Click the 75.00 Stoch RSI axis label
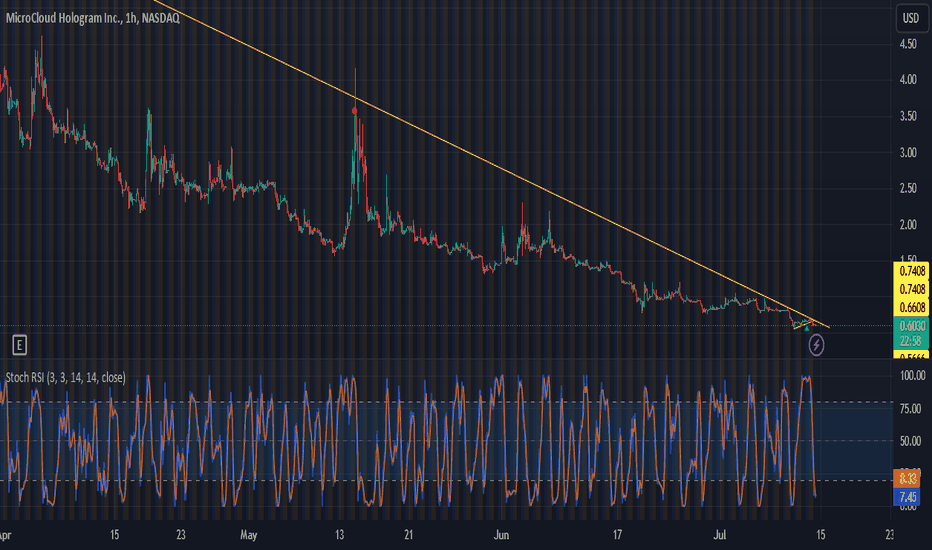Screen dimensions: 932x550 [x=911, y=409]
